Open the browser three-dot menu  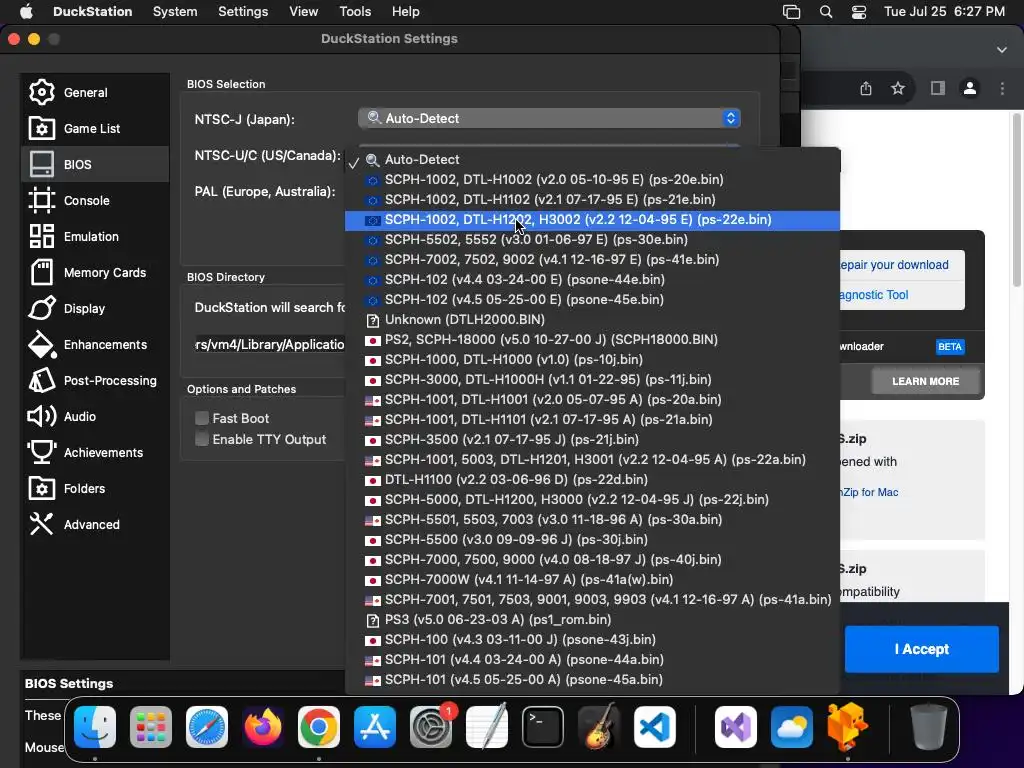[x=1002, y=88]
